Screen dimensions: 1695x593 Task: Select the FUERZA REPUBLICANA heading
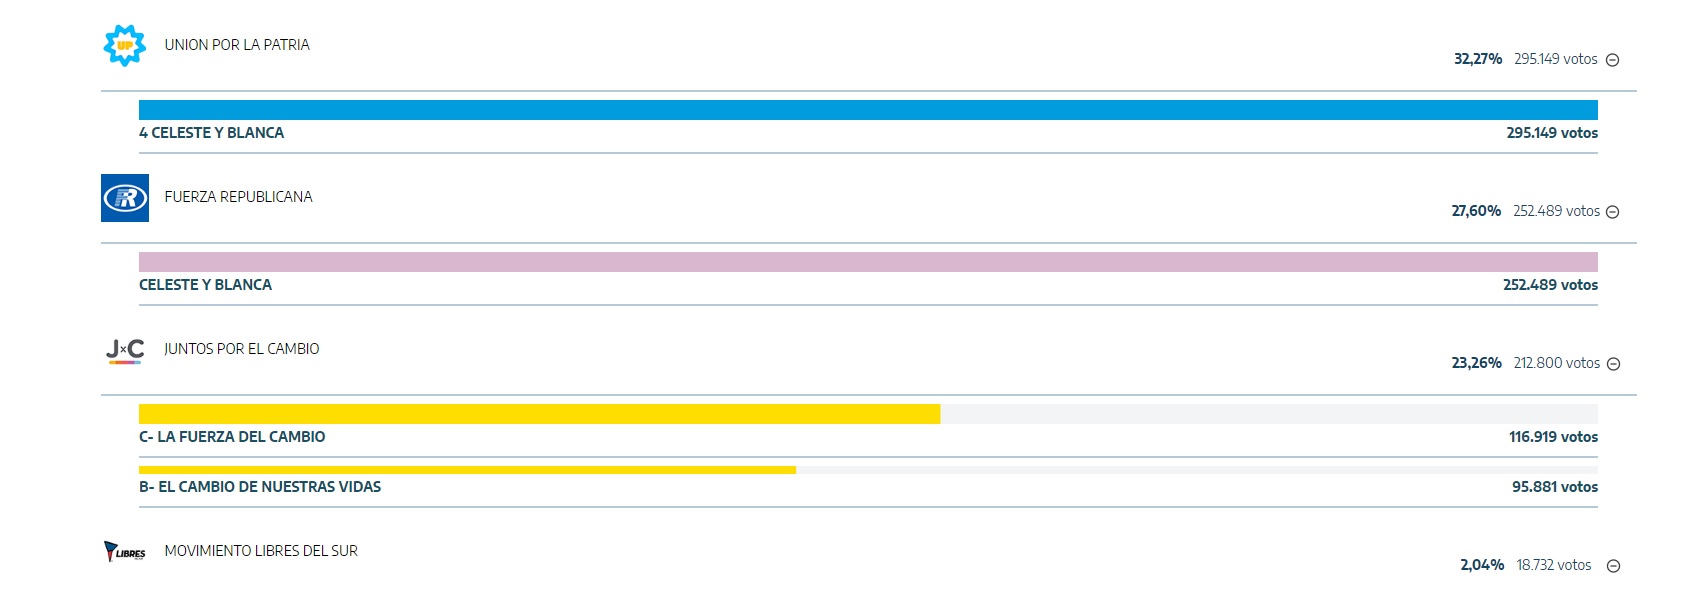(x=238, y=197)
